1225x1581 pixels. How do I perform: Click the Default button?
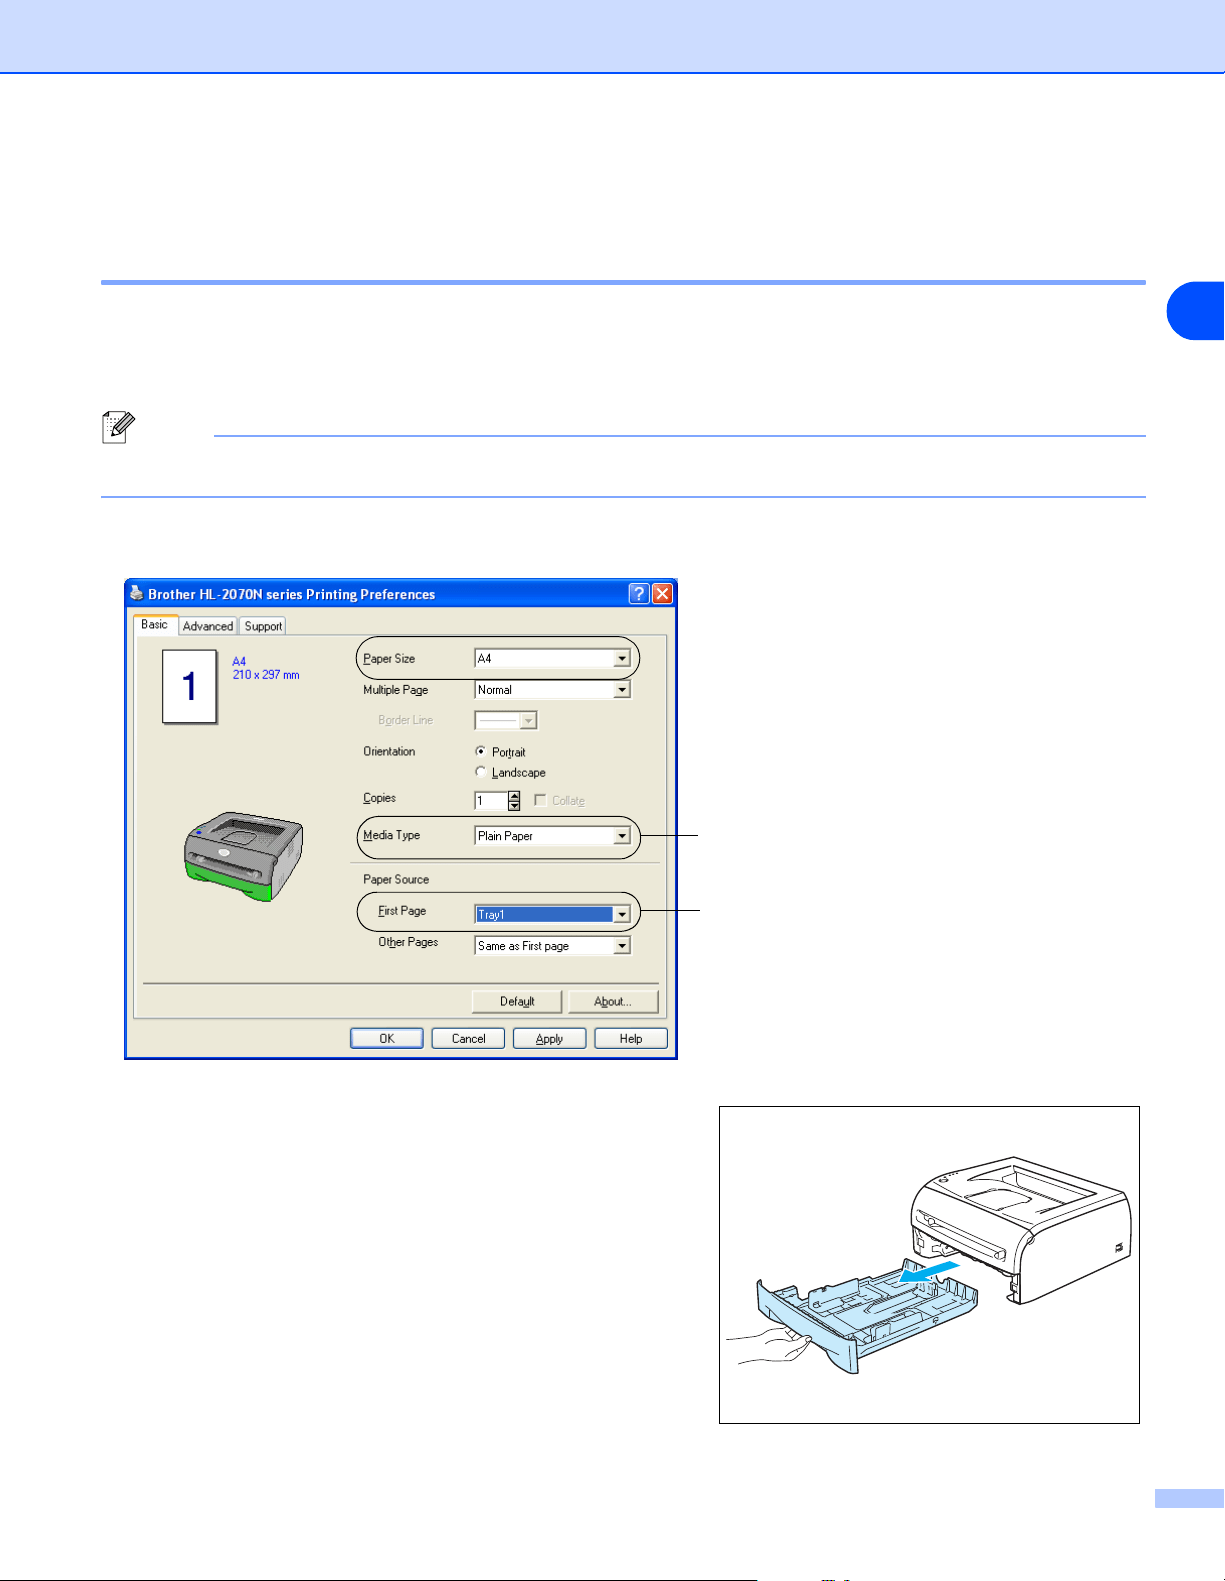click(517, 1002)
